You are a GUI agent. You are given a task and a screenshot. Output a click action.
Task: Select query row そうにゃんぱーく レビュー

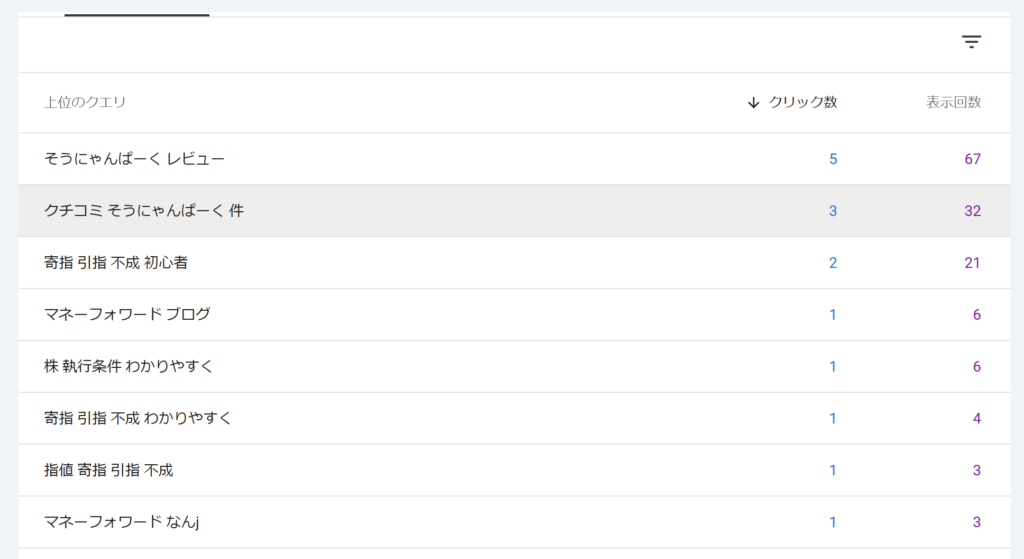click(135, 159)
